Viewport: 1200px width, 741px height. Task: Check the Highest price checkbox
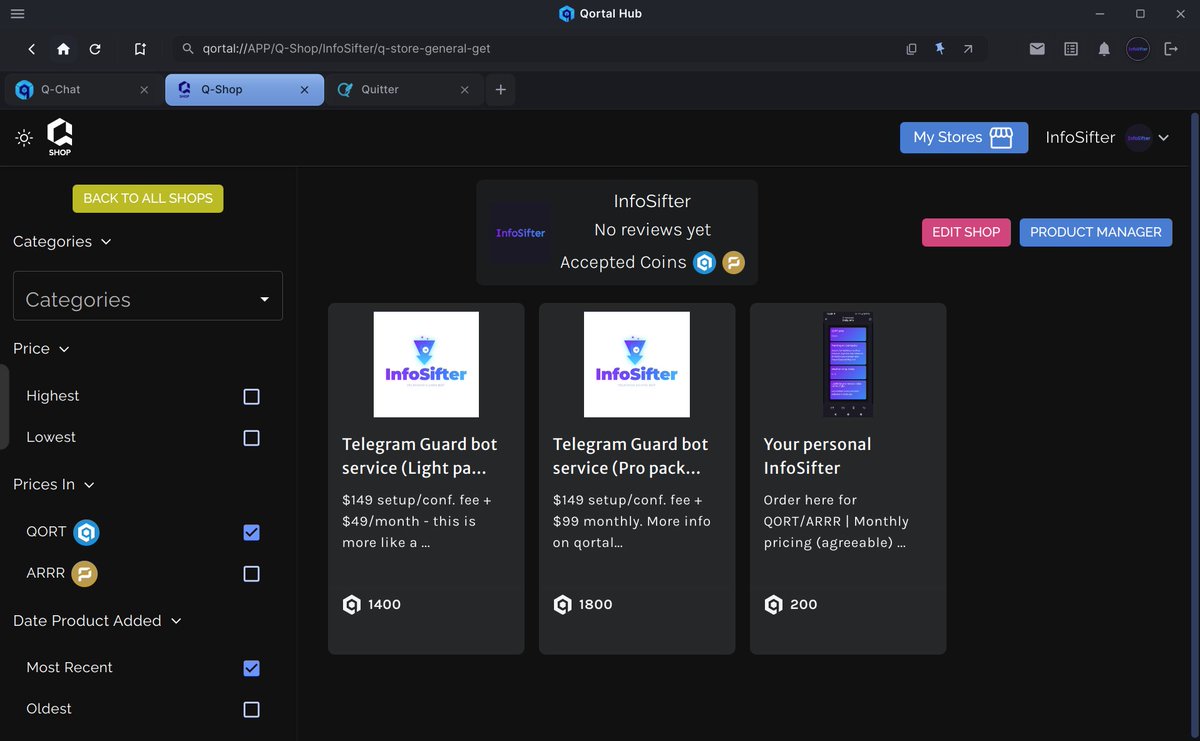(x=252, y=397)
